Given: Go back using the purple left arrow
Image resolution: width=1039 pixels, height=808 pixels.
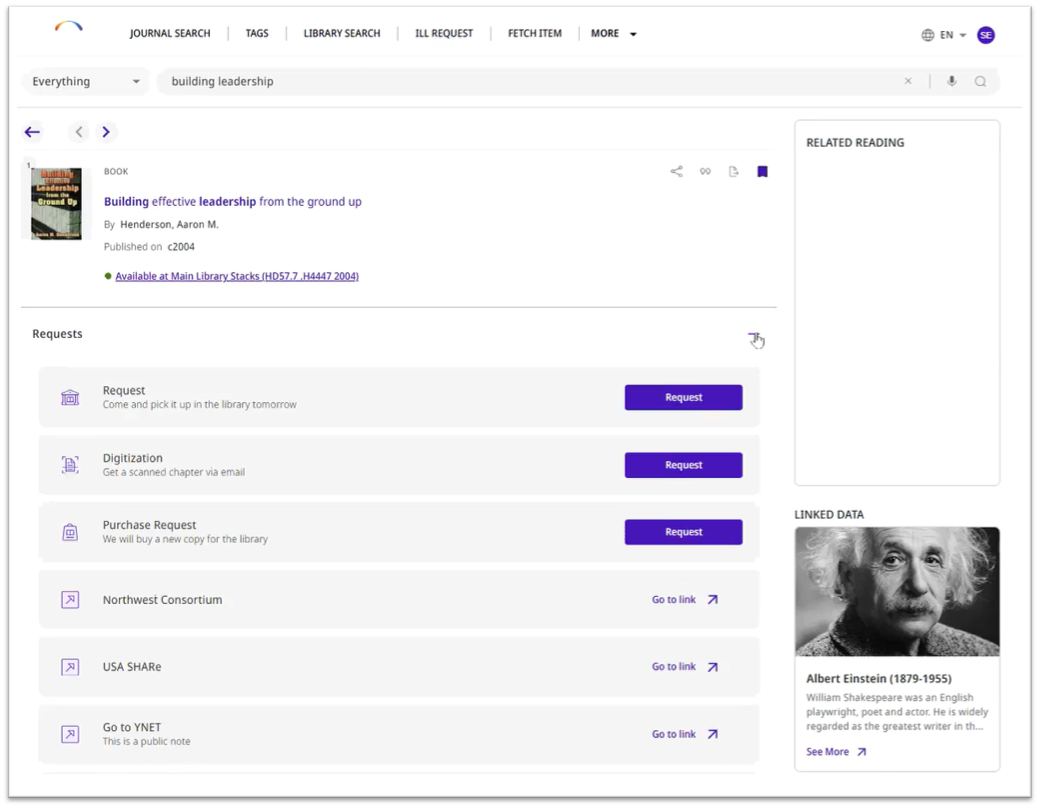Looking at the screenshot, I should point(32,132).
